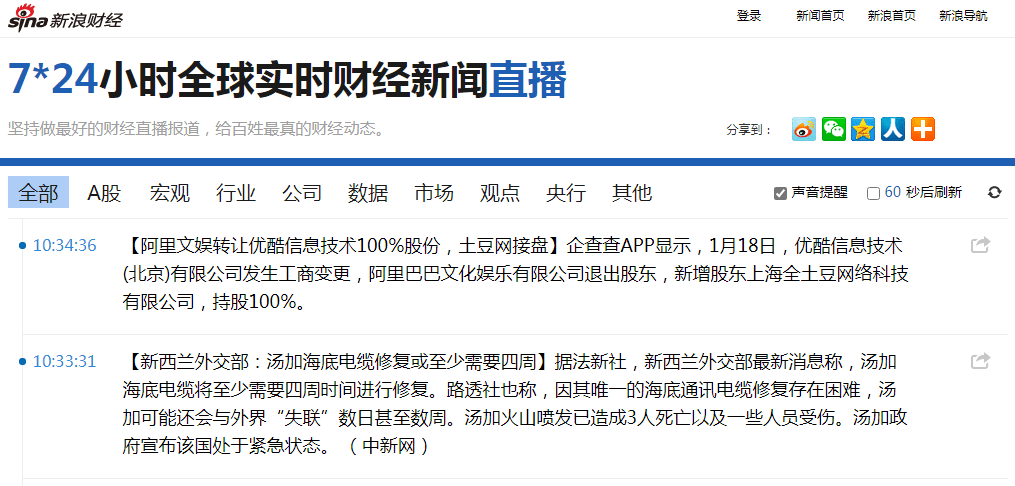
Task: Switch to the 市场 tab
Action: [434, 192]
